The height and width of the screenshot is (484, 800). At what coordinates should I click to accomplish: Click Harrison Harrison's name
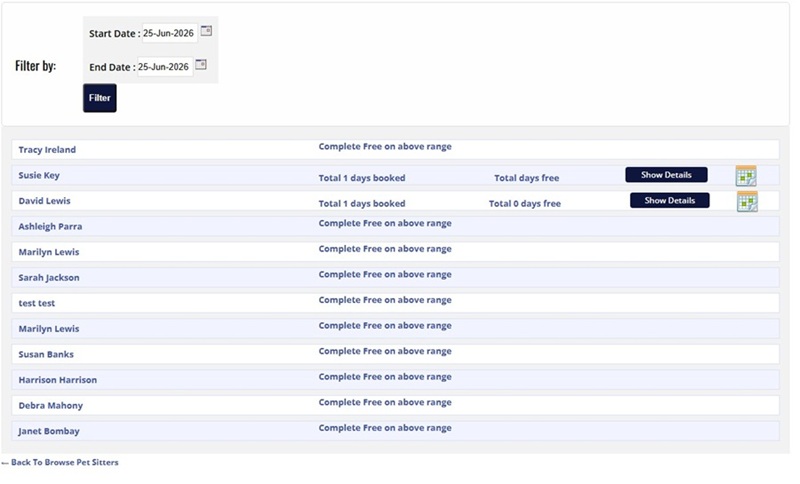[x=58, y=380]
